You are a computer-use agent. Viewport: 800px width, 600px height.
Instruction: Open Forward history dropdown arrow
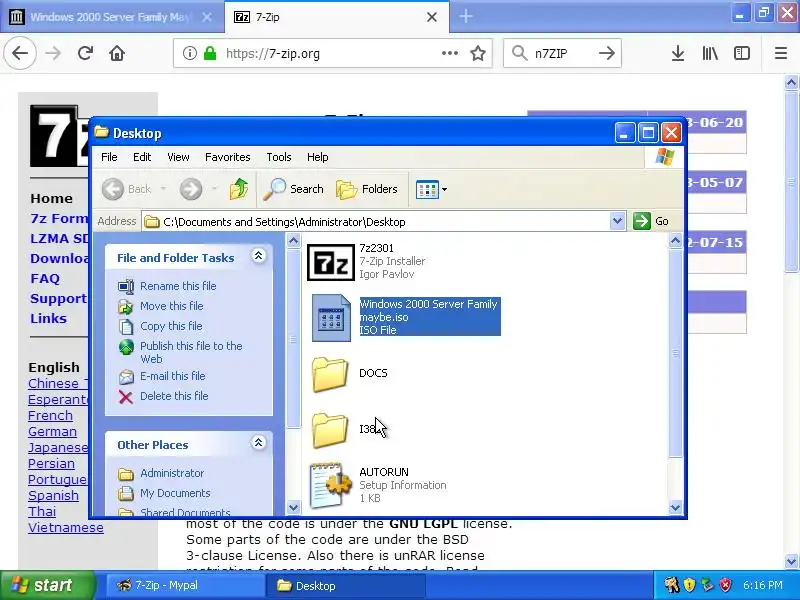click(214, 189)
